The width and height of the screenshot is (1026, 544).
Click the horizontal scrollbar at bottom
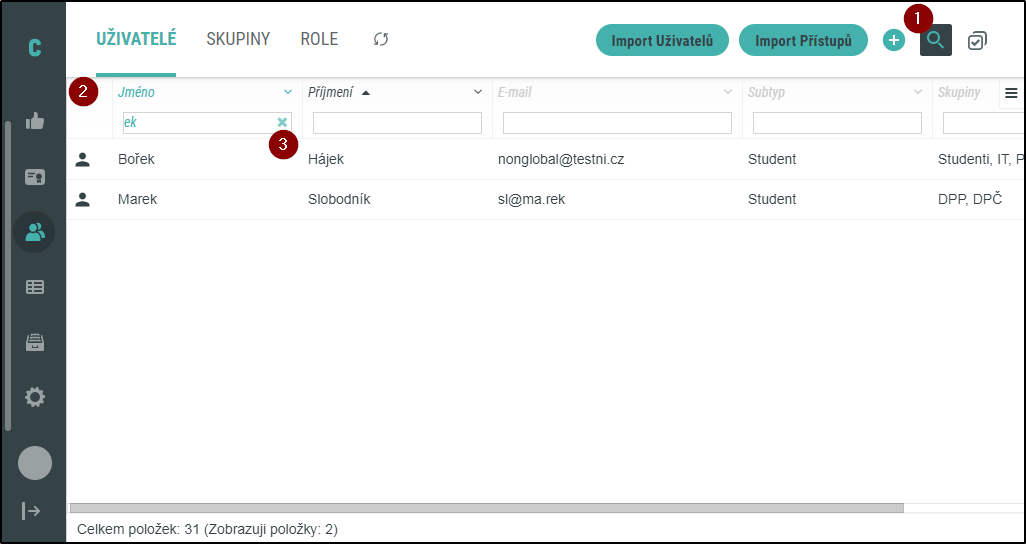click(x=486, y=508)
